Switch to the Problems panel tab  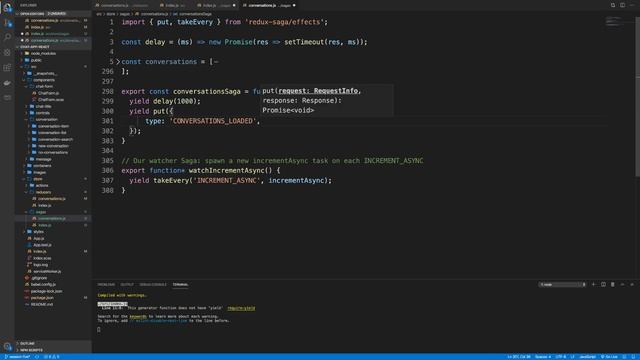pyautogui.click(x=106, y=284)
